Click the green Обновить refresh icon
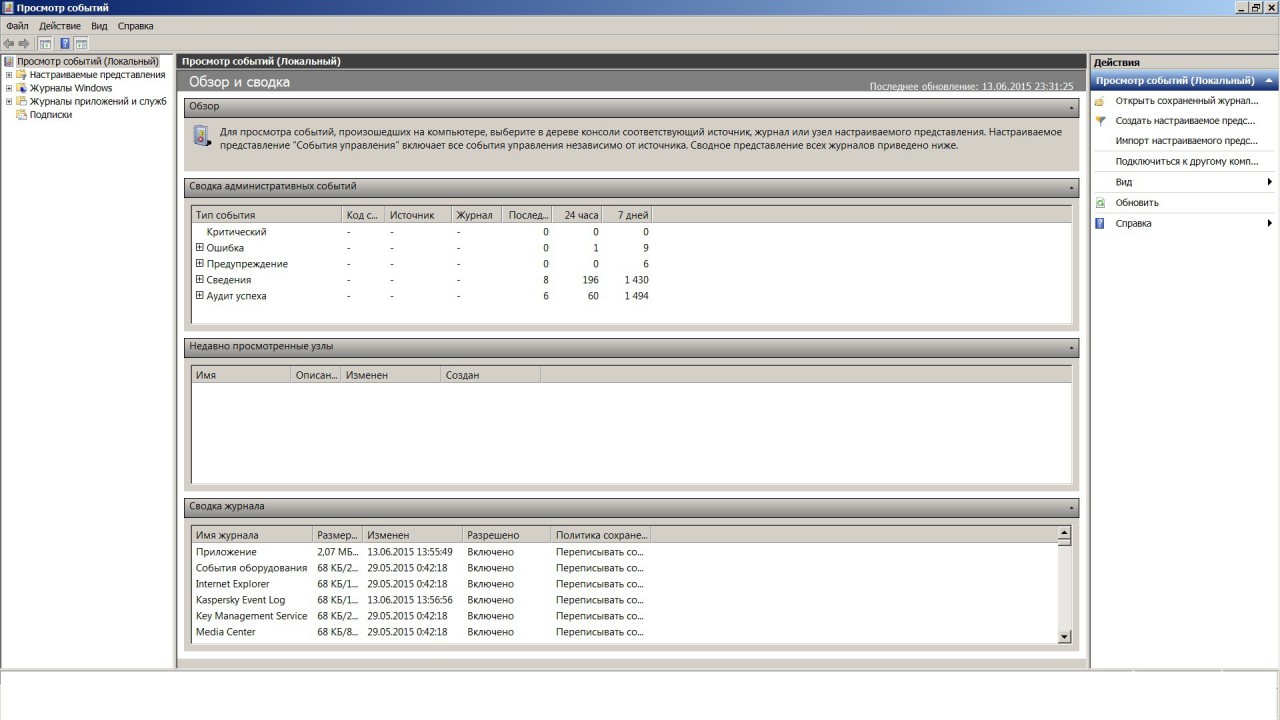 tap(1100, 203)
